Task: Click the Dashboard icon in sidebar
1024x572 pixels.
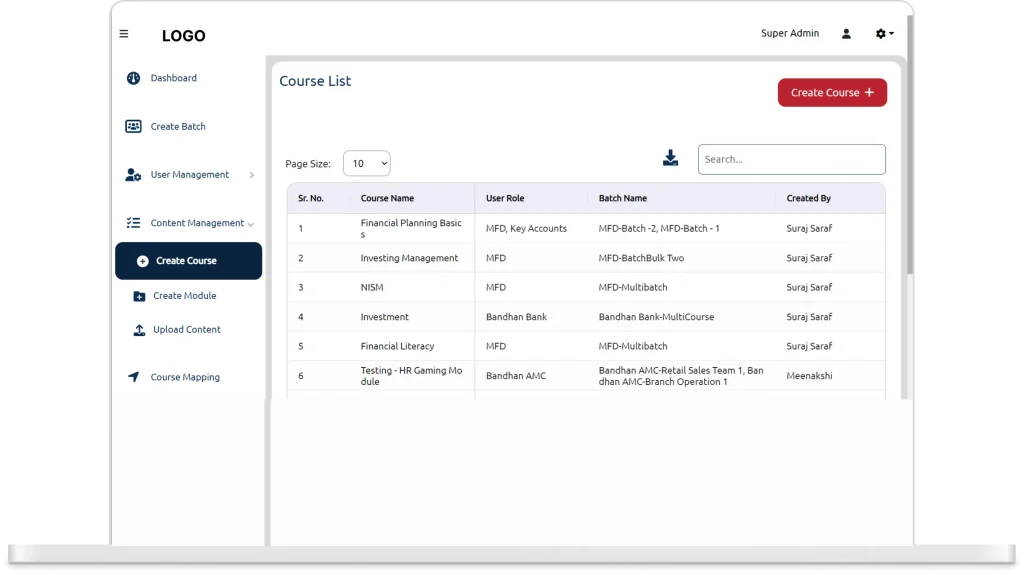Action: 133,78
